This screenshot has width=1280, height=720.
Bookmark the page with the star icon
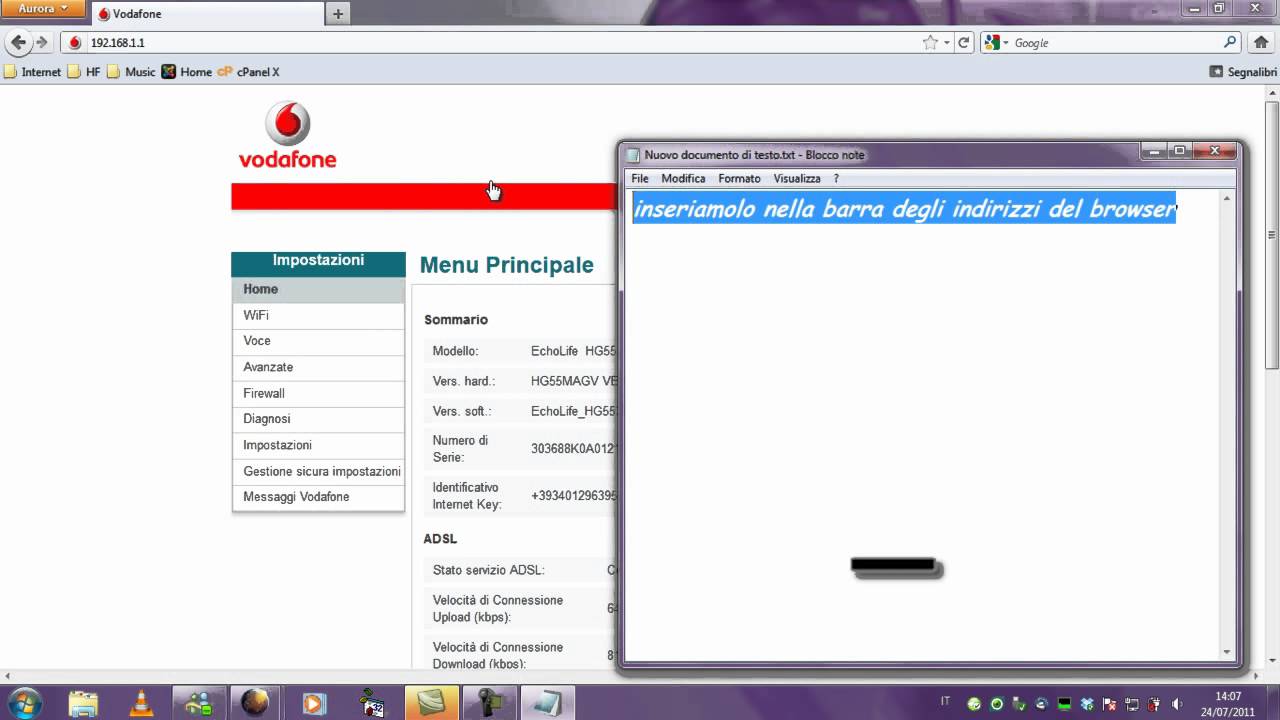tap(930, 42)
